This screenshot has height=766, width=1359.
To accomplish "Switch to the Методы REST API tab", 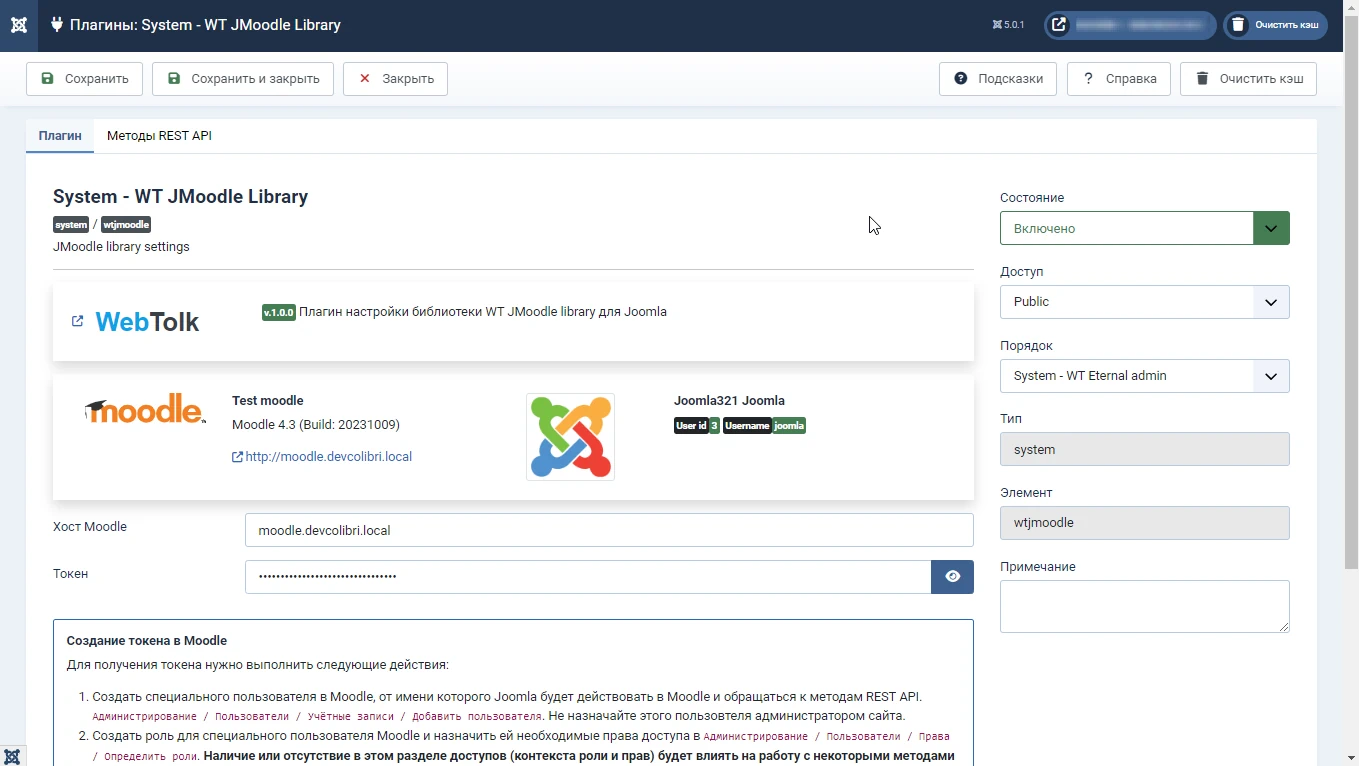I will pyautogui.click(x=159, y=135).
